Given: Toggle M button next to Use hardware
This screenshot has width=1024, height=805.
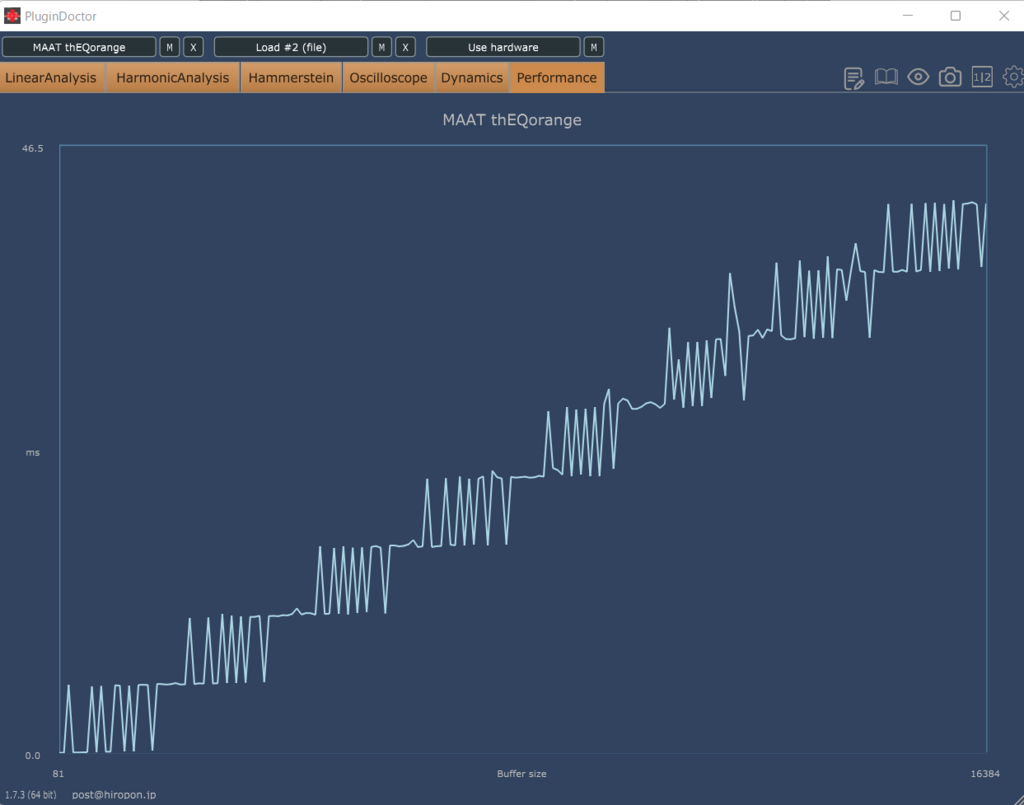Looking at the screenshot, I should point(594,47).
